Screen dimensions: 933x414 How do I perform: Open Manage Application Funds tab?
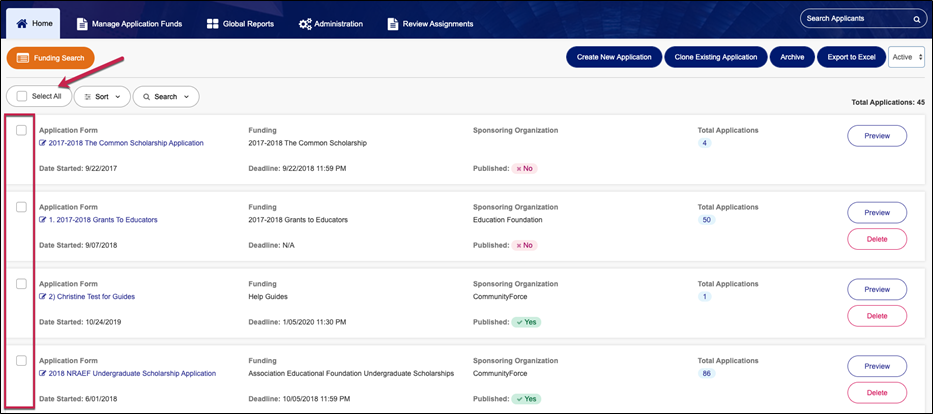click(x=129, y=24)
